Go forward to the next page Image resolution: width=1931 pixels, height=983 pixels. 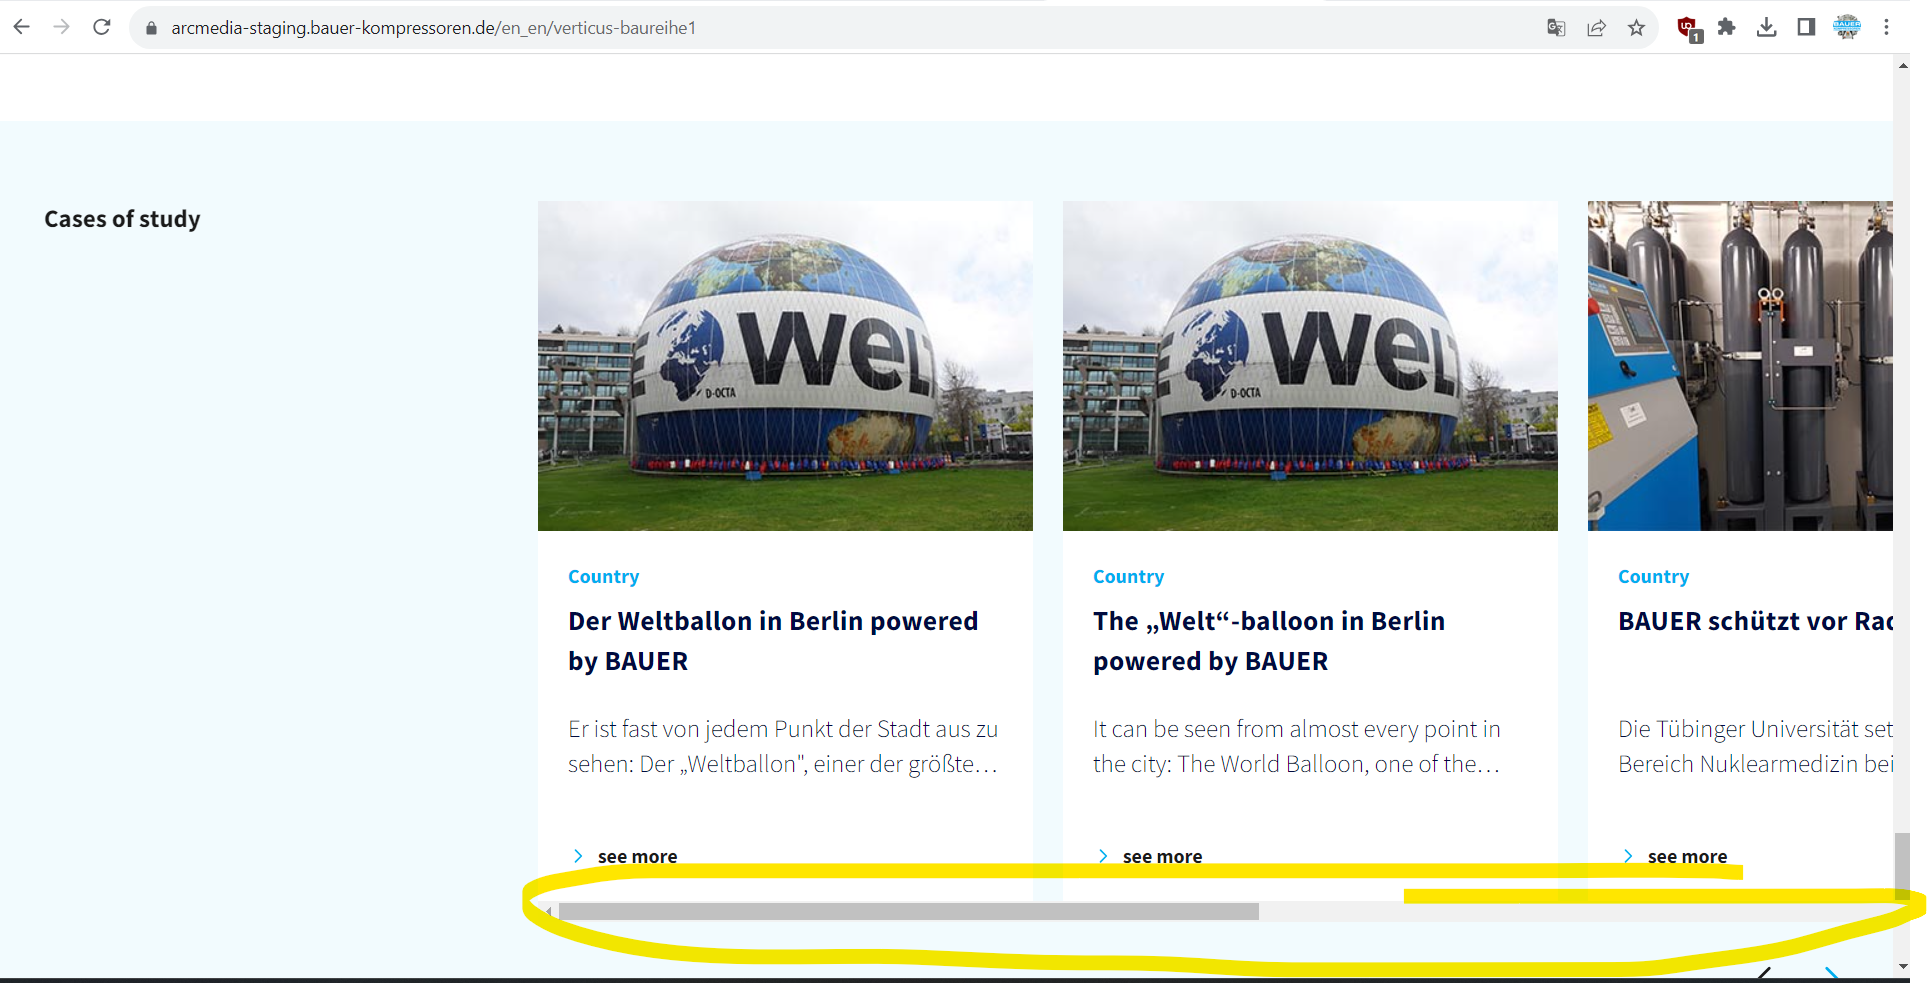point(61,27)
